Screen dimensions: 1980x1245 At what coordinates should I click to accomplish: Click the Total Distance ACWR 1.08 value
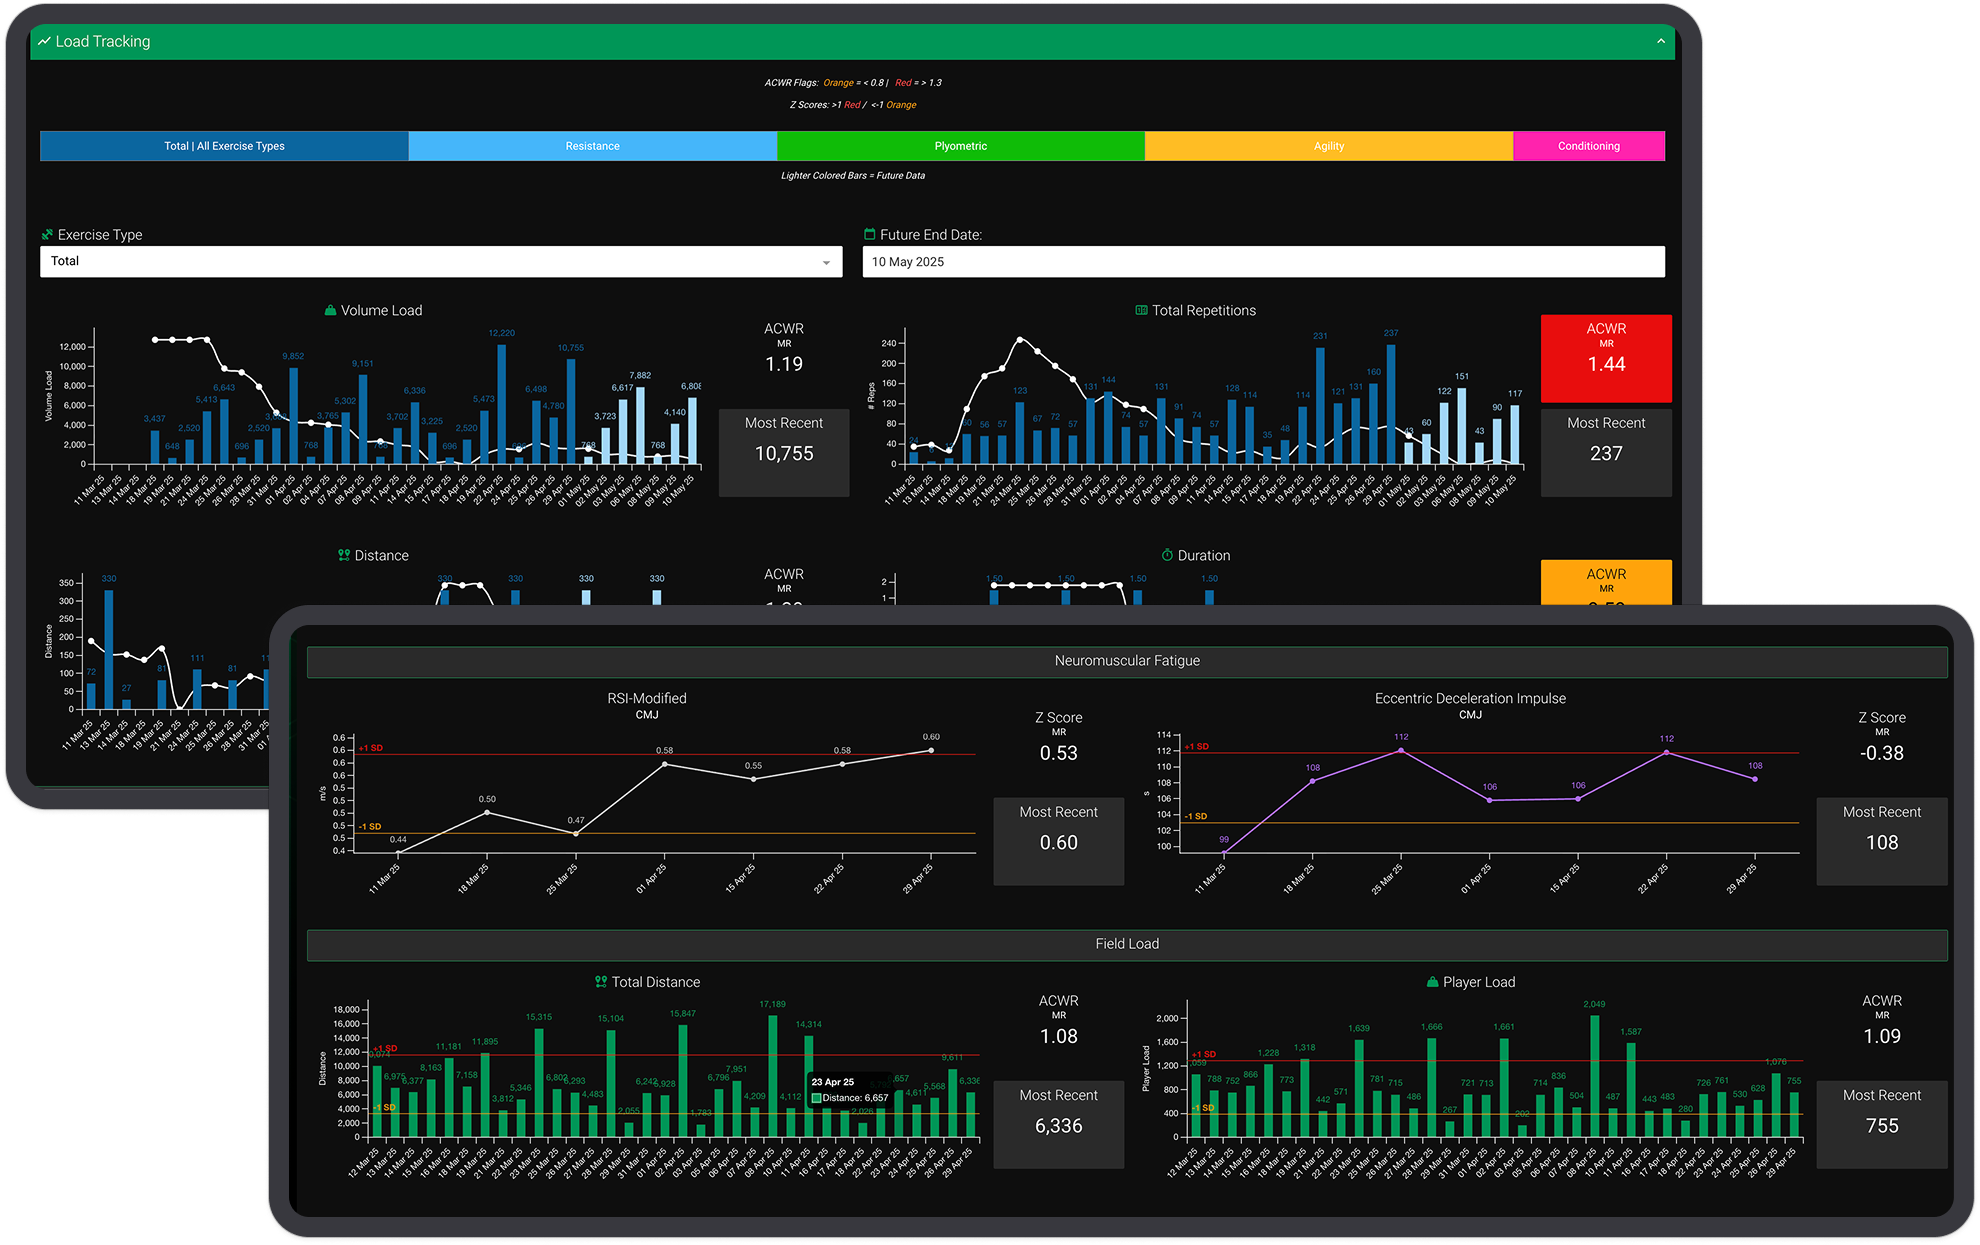(1059, 1036)
